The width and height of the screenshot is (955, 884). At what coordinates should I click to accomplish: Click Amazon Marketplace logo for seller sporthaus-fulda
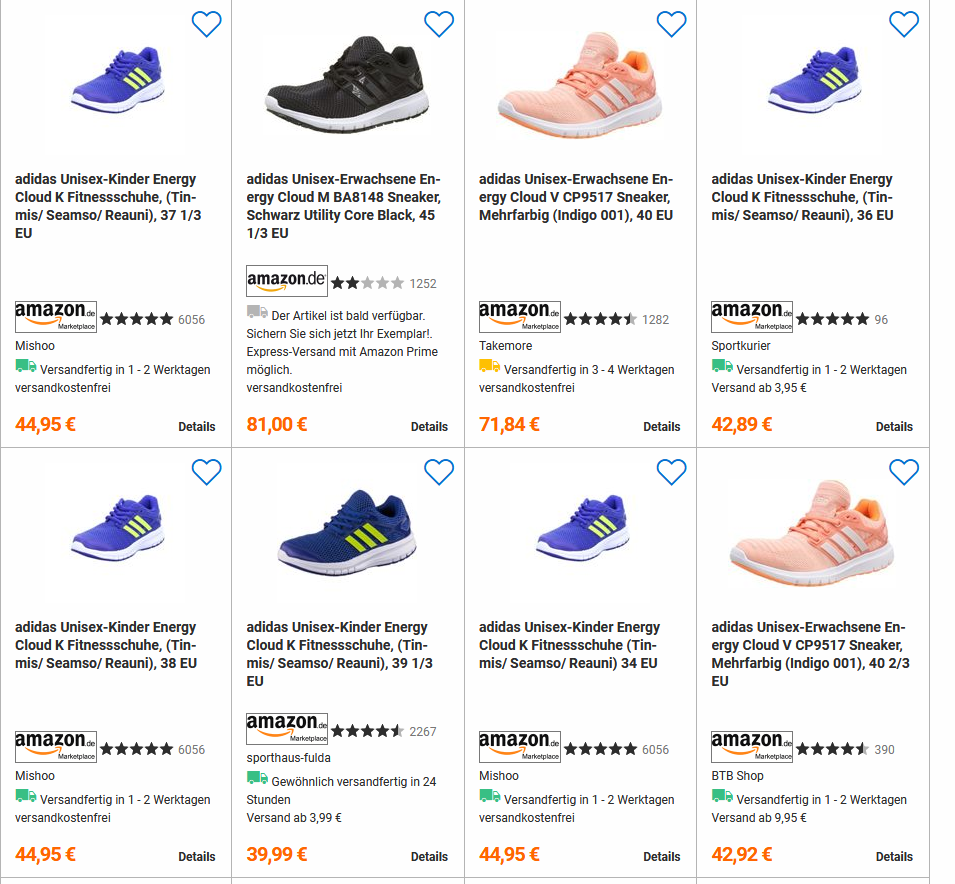pos(287,728)
